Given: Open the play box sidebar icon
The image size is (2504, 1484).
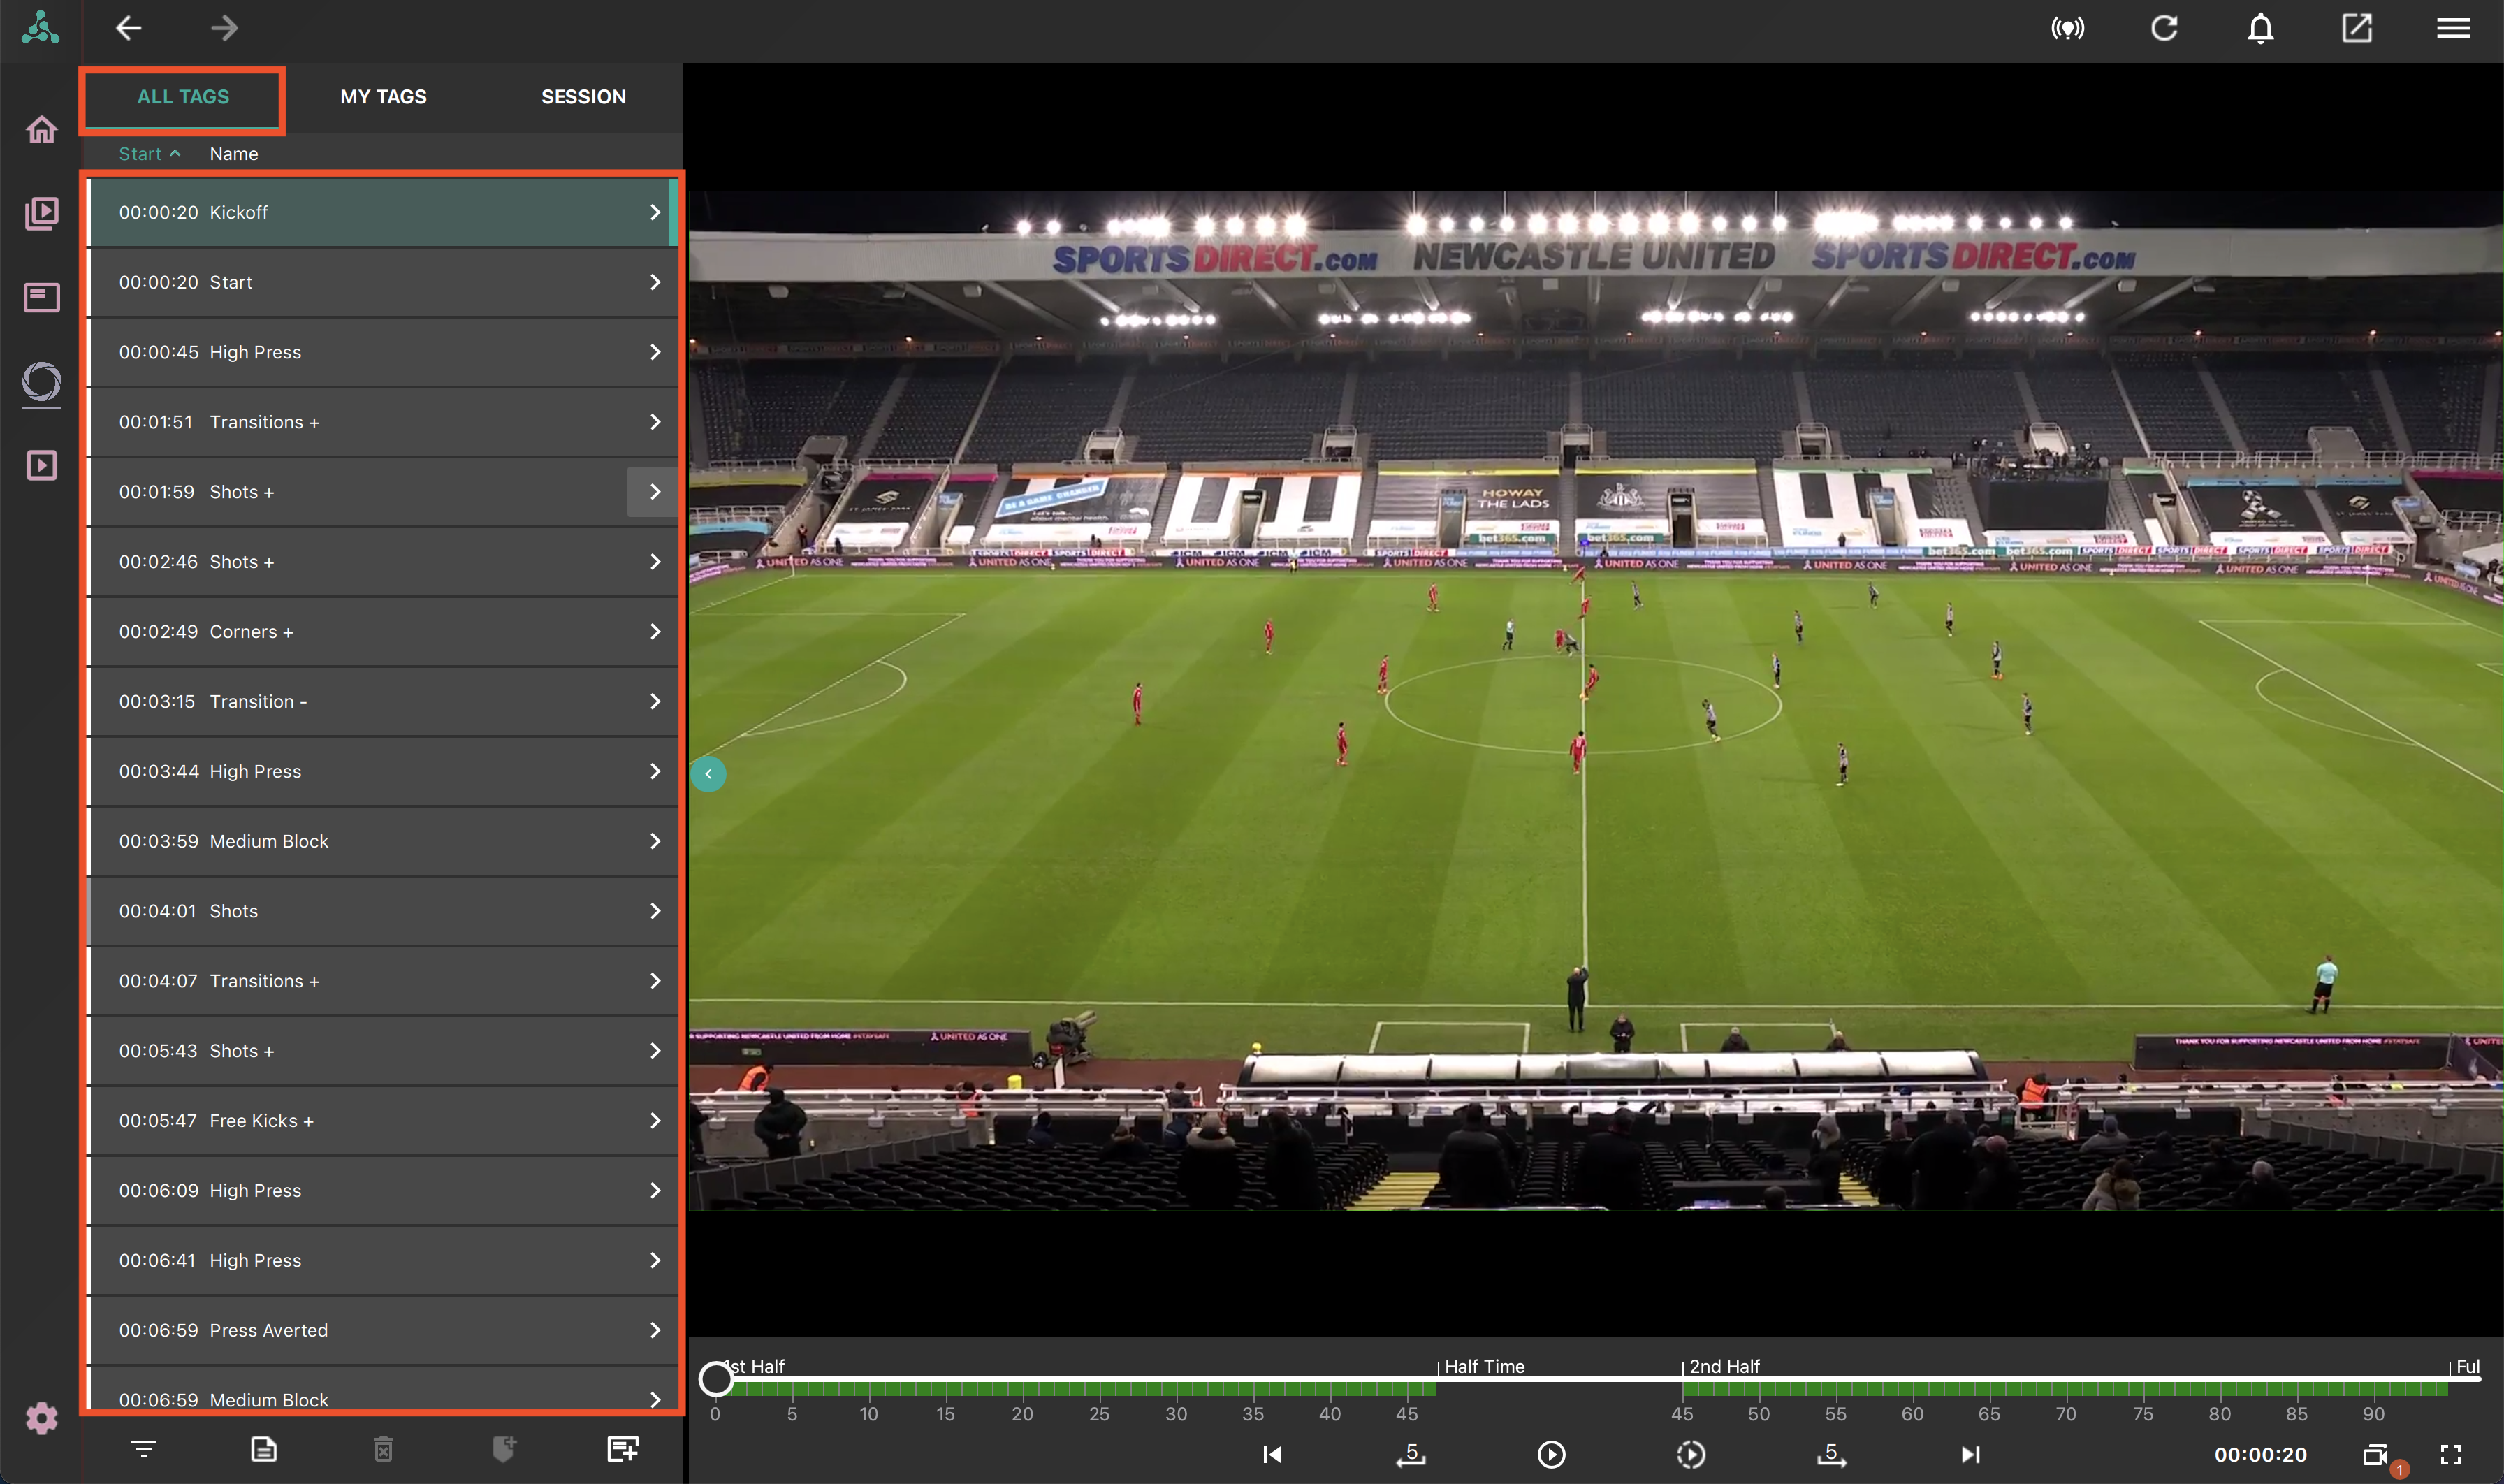Looking at the screenshot, I should (41, 465).
